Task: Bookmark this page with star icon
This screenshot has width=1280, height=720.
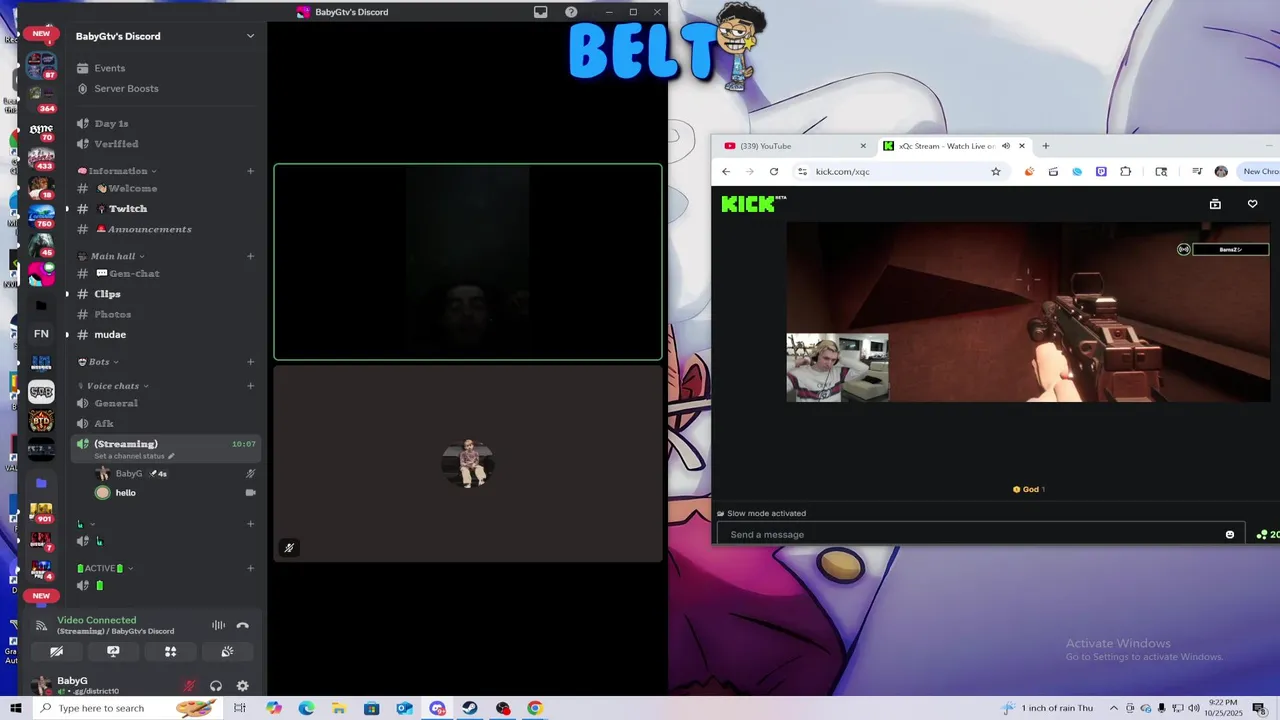Action: (996, 171)
